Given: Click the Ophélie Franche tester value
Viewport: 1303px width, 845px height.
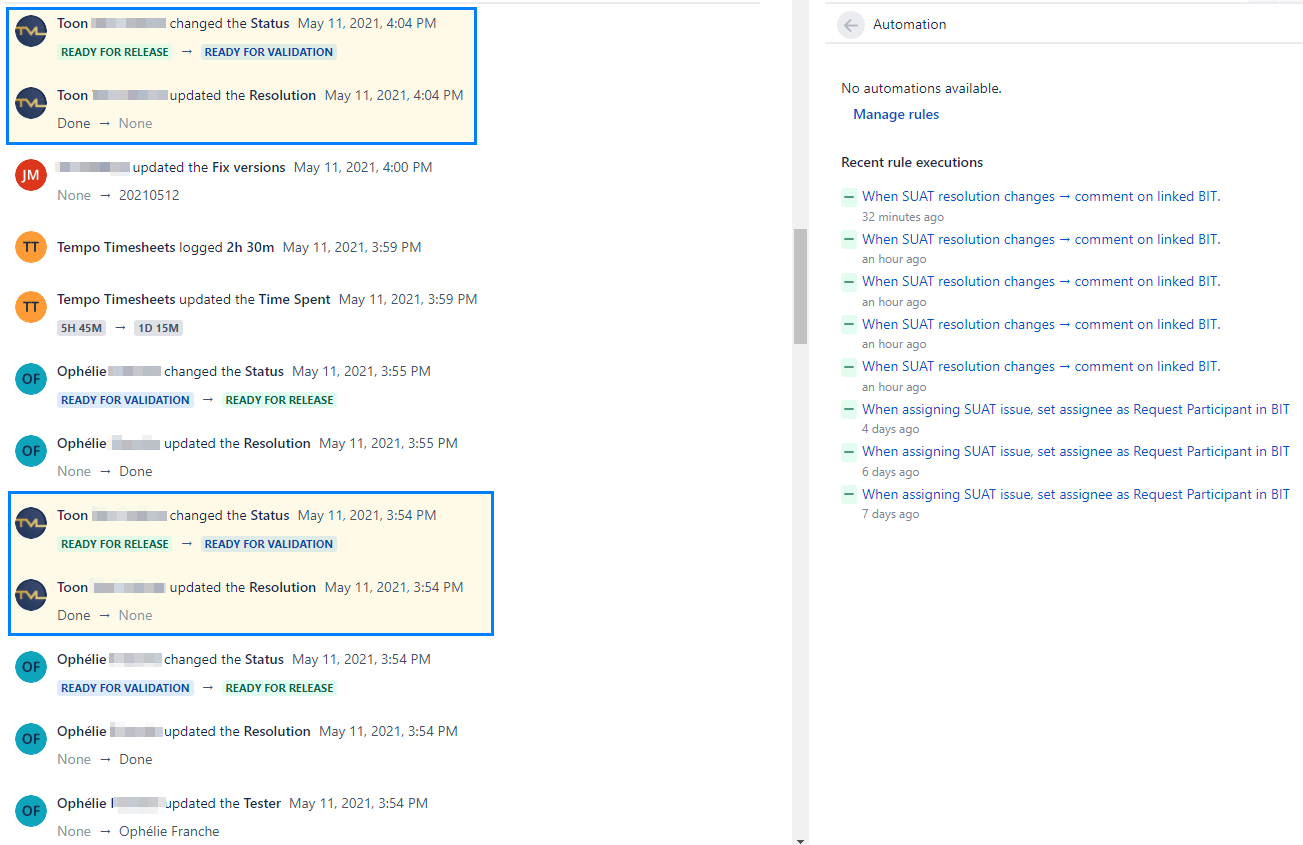Looking at the screenshot, I should (x=169, y=831).
